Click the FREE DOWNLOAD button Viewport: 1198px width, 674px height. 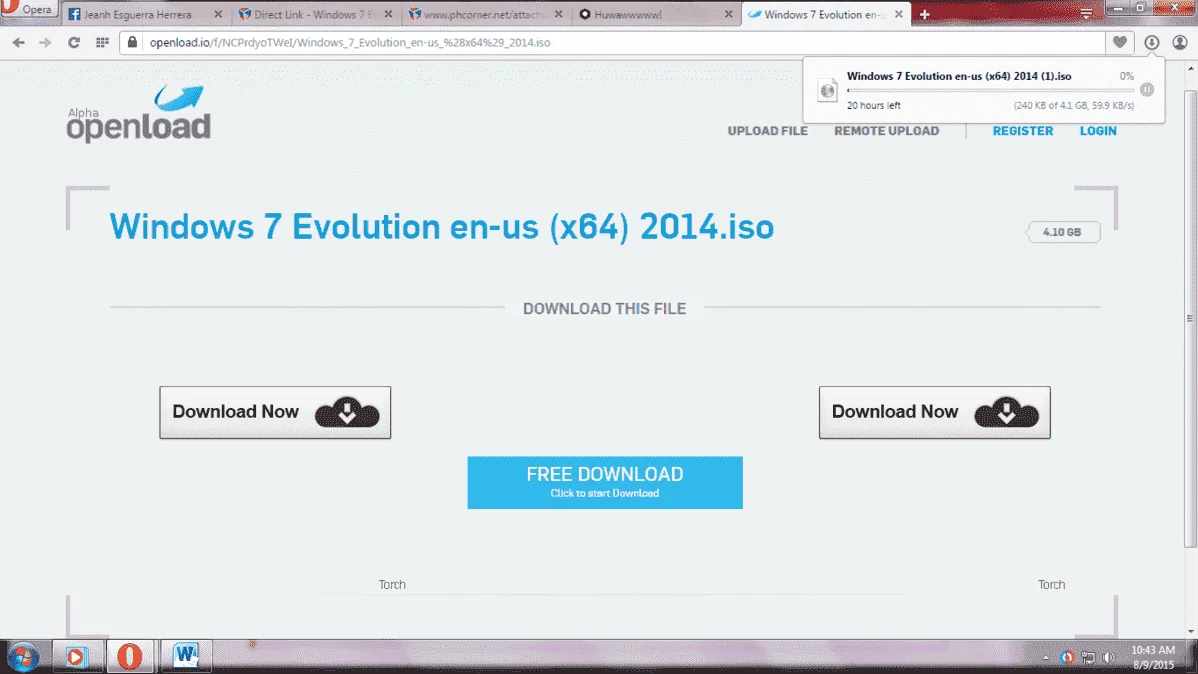(x=604, y=482)
